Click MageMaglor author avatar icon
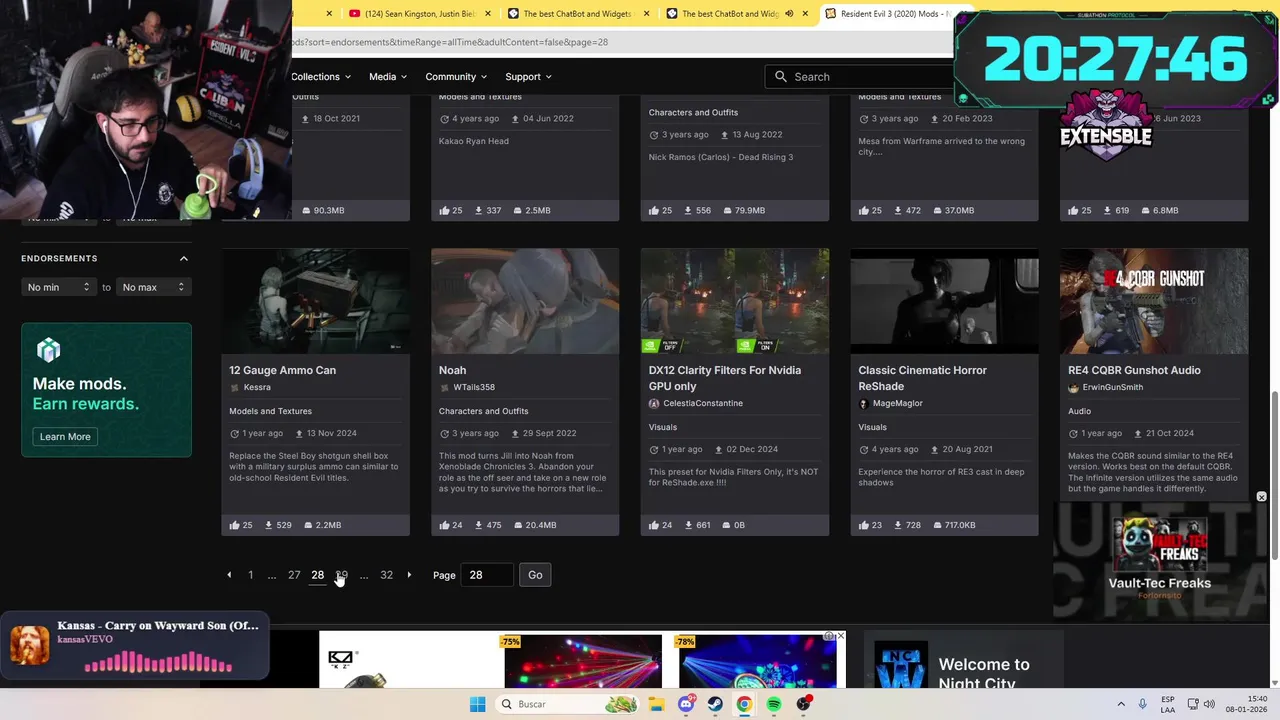Image resolution: width=1280 pixels, height=720 pixels. click(x=864, y=403)
